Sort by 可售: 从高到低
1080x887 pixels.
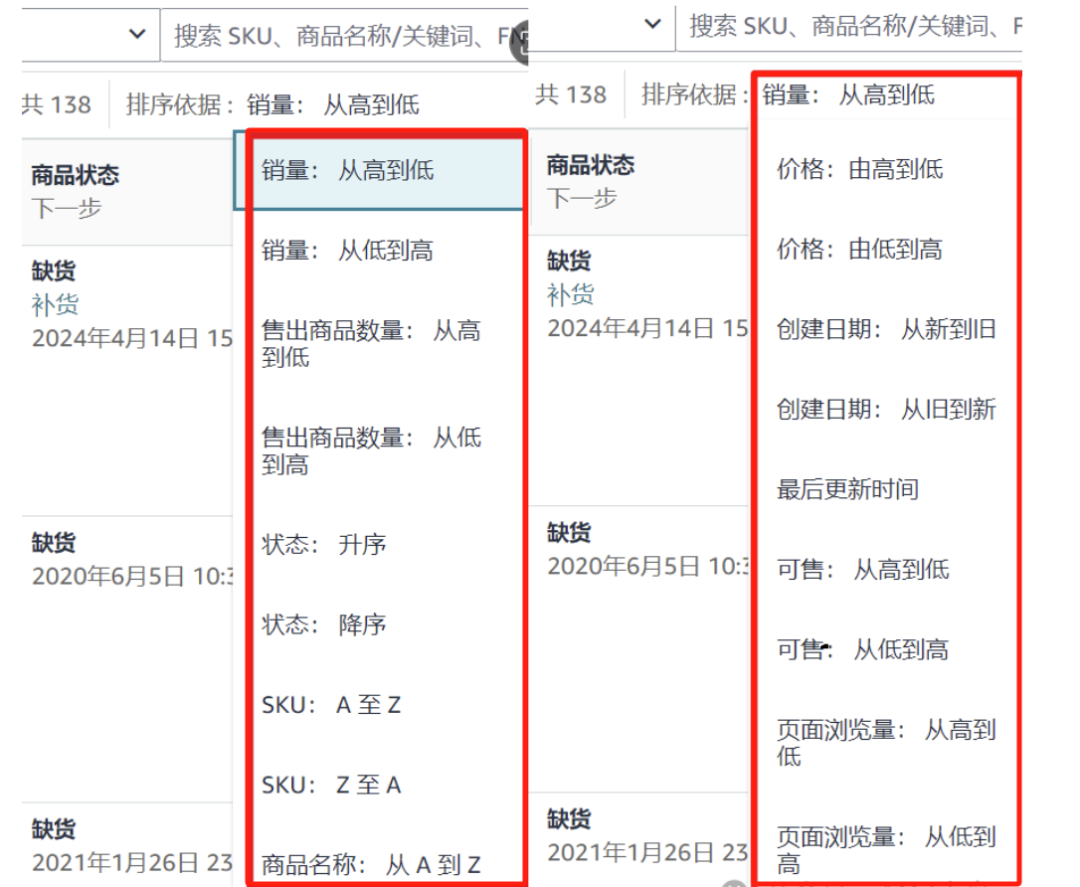863,570
